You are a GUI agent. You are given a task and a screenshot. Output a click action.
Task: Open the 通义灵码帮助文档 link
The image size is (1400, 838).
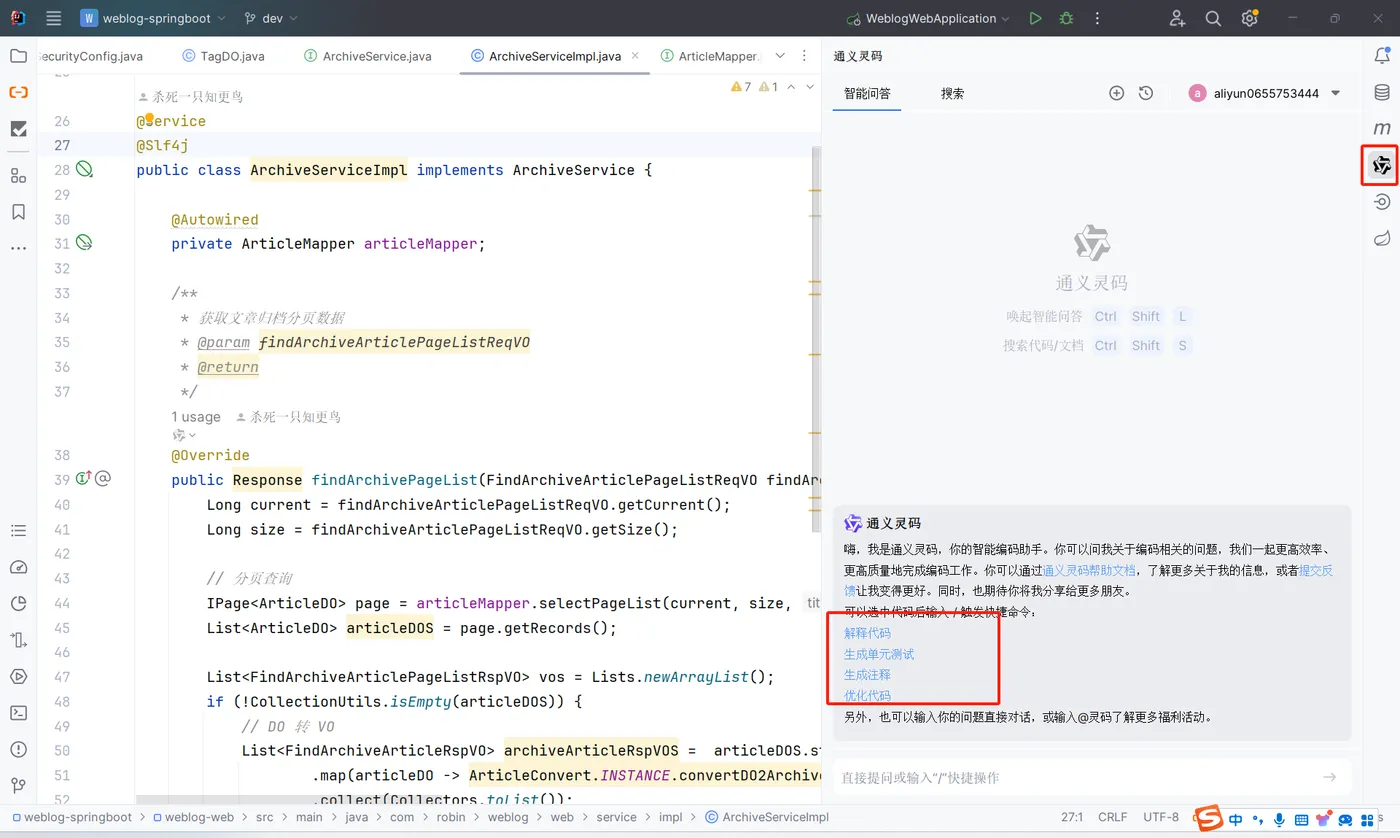coord(1089,570)
